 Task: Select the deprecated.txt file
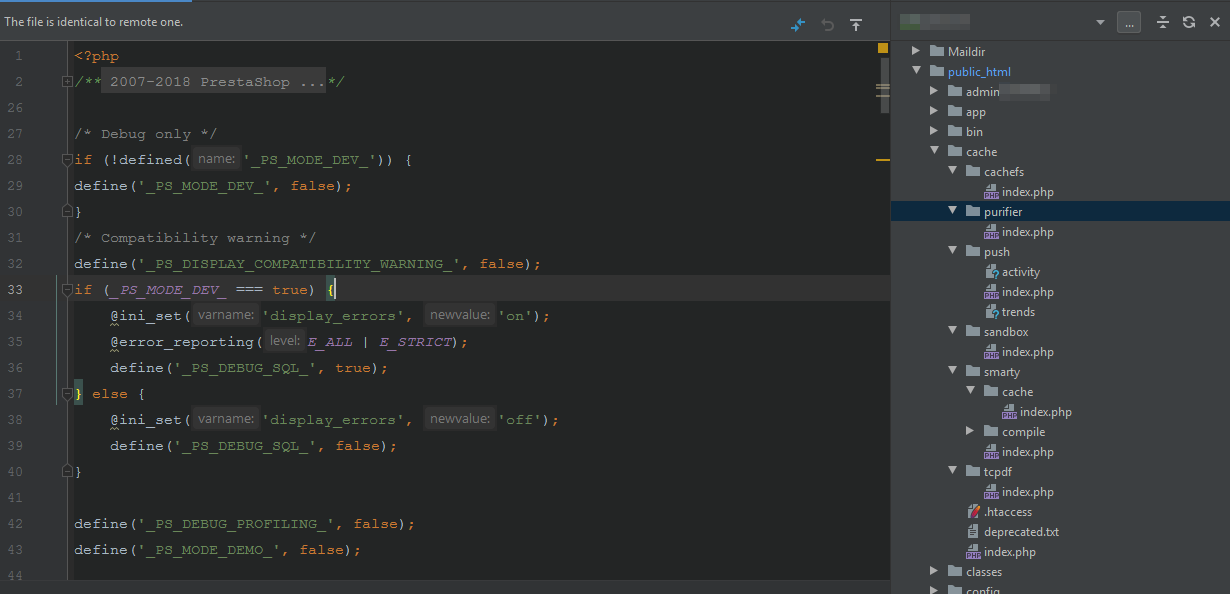coord(1020,532)
